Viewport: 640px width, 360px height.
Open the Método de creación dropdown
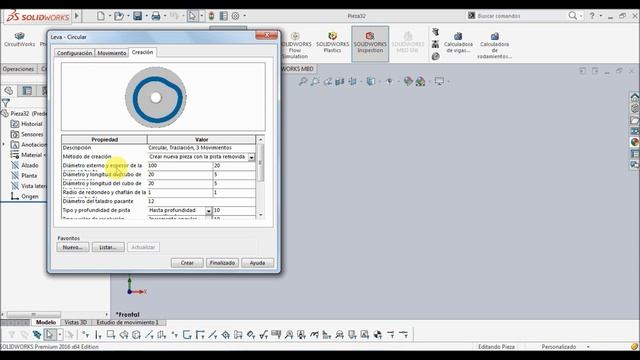[251, 157]
